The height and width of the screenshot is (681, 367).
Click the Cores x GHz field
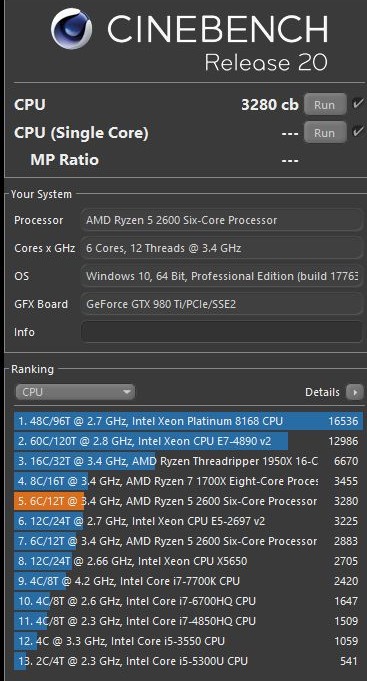pyautogui.click(x=222, y=248)
